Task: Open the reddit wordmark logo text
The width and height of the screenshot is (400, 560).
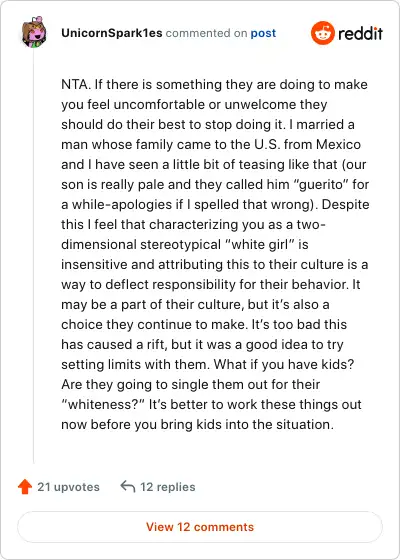Action: pos(360,33)
